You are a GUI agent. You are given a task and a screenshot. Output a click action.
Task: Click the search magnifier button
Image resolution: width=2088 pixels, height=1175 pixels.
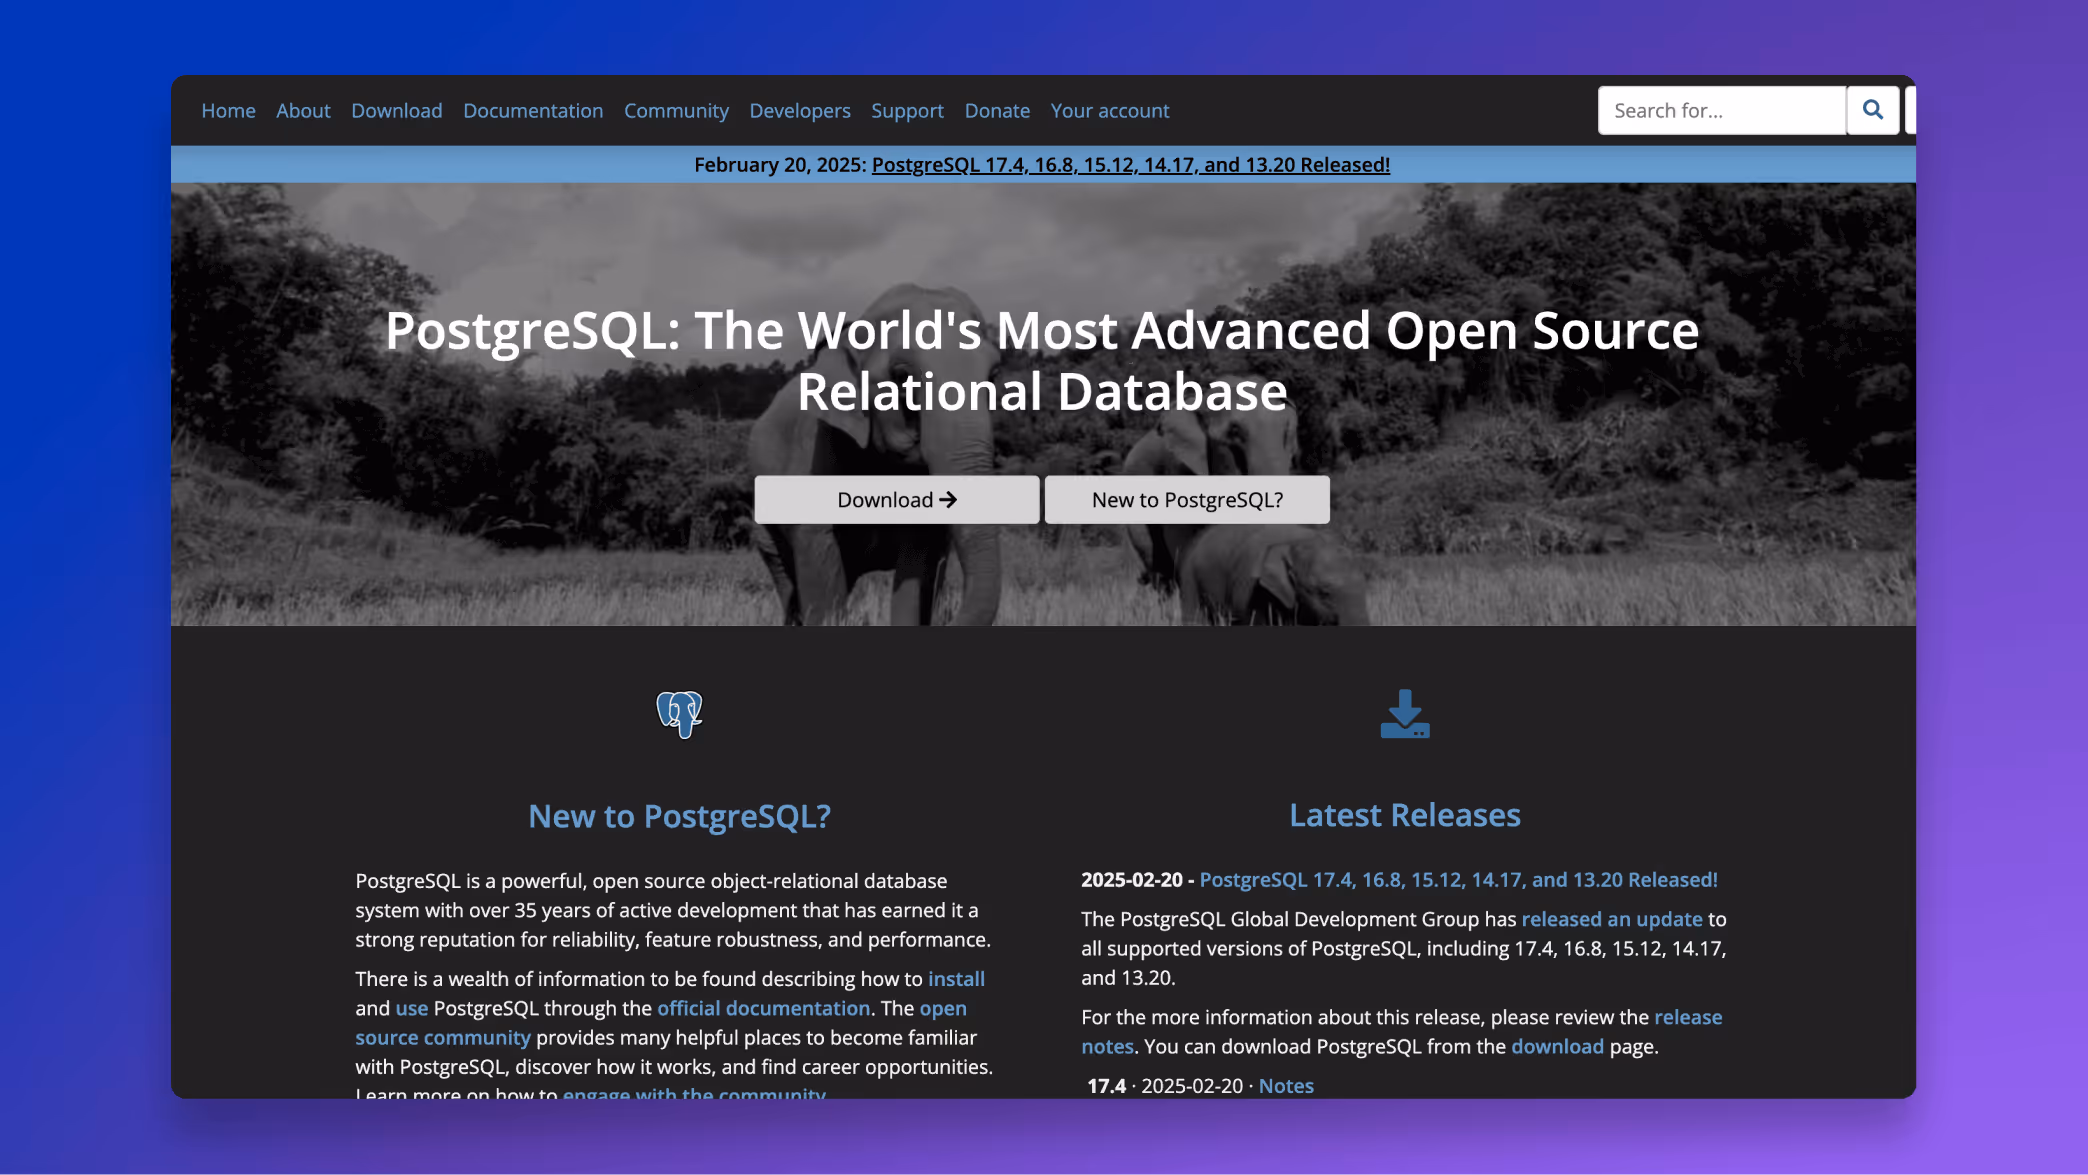point(1872,110)
